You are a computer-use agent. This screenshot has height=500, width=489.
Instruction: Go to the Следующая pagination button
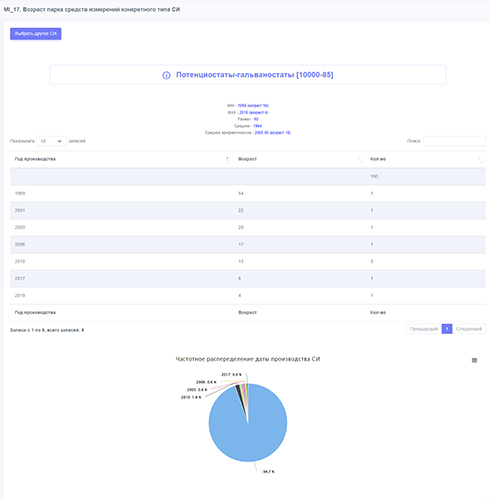point(469,329)
